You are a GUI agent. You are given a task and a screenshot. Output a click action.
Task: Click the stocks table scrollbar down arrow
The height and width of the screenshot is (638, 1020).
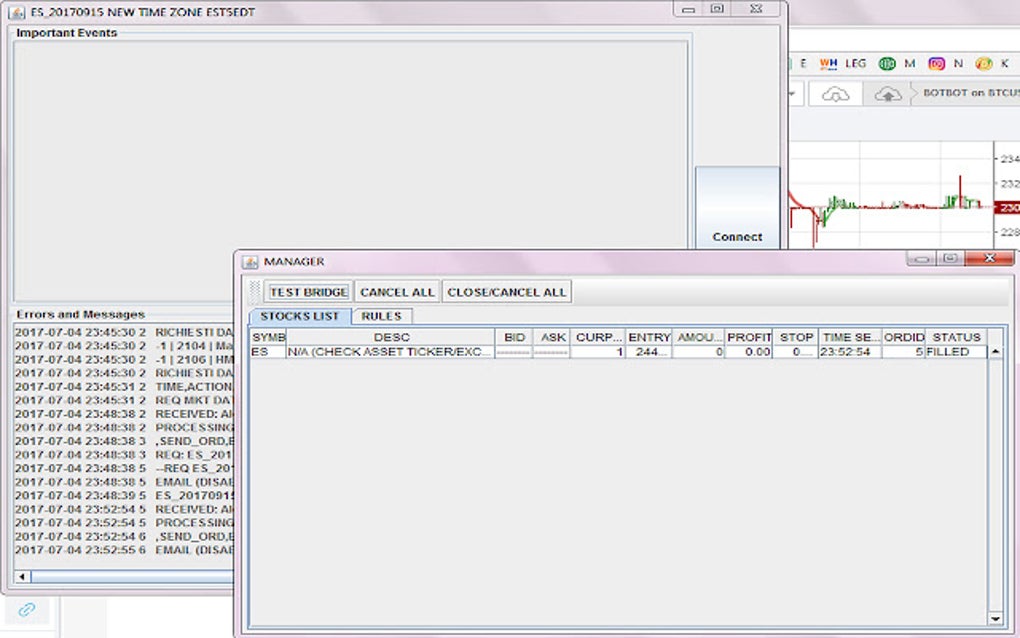pos(995,618)
